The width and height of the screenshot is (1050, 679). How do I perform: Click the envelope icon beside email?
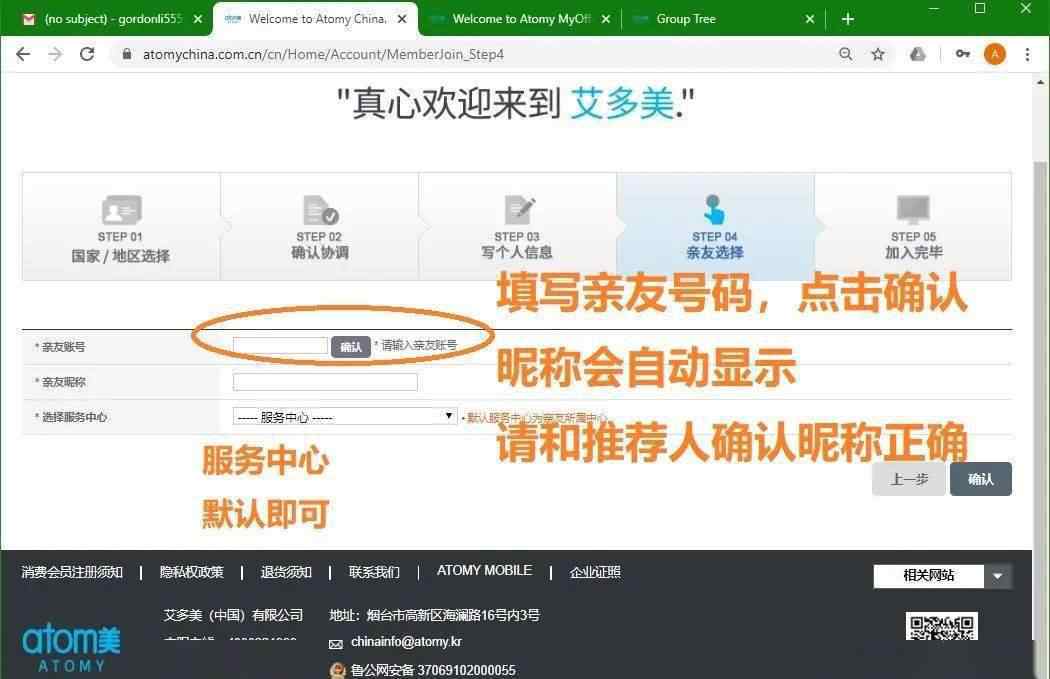coord(336,644)
